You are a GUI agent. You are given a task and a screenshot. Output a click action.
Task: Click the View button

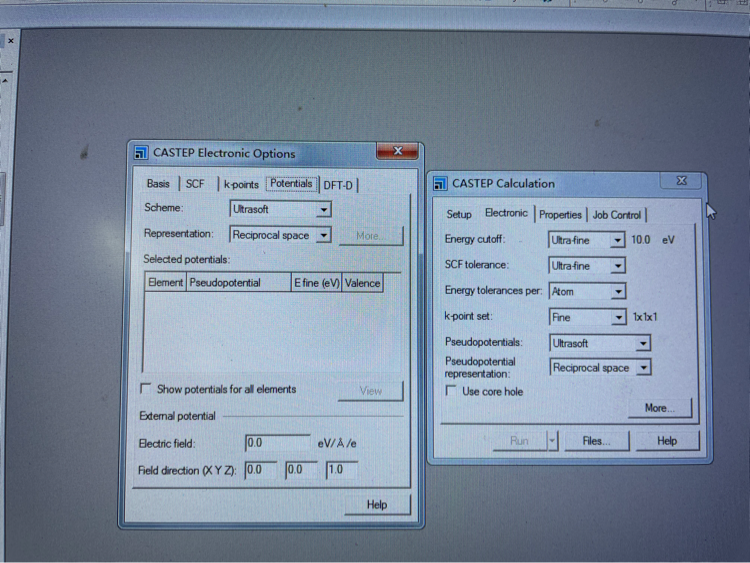click(x=371, y=391)
